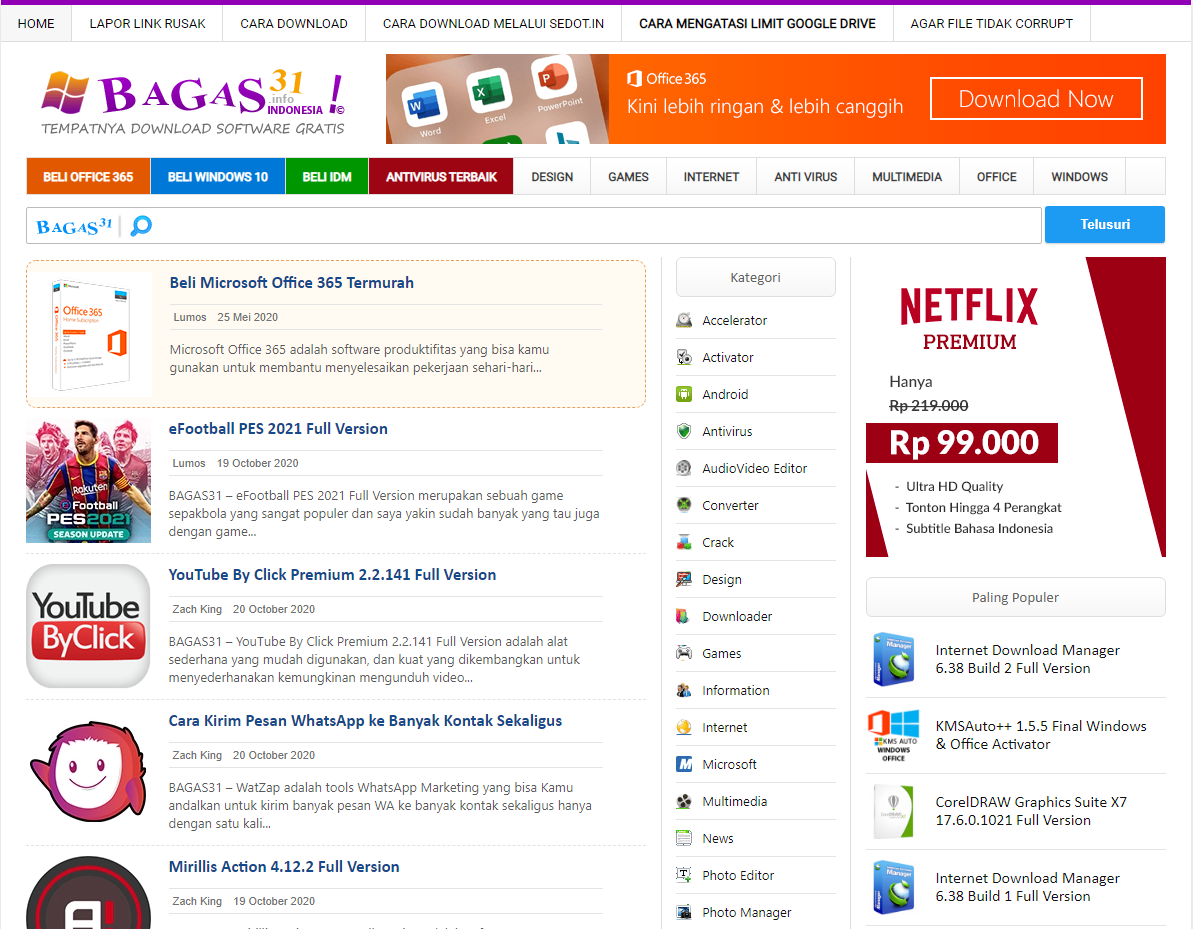
Task: Open Internet Download Manager 6.38 Build 1 link
Action: point(1027,888)
